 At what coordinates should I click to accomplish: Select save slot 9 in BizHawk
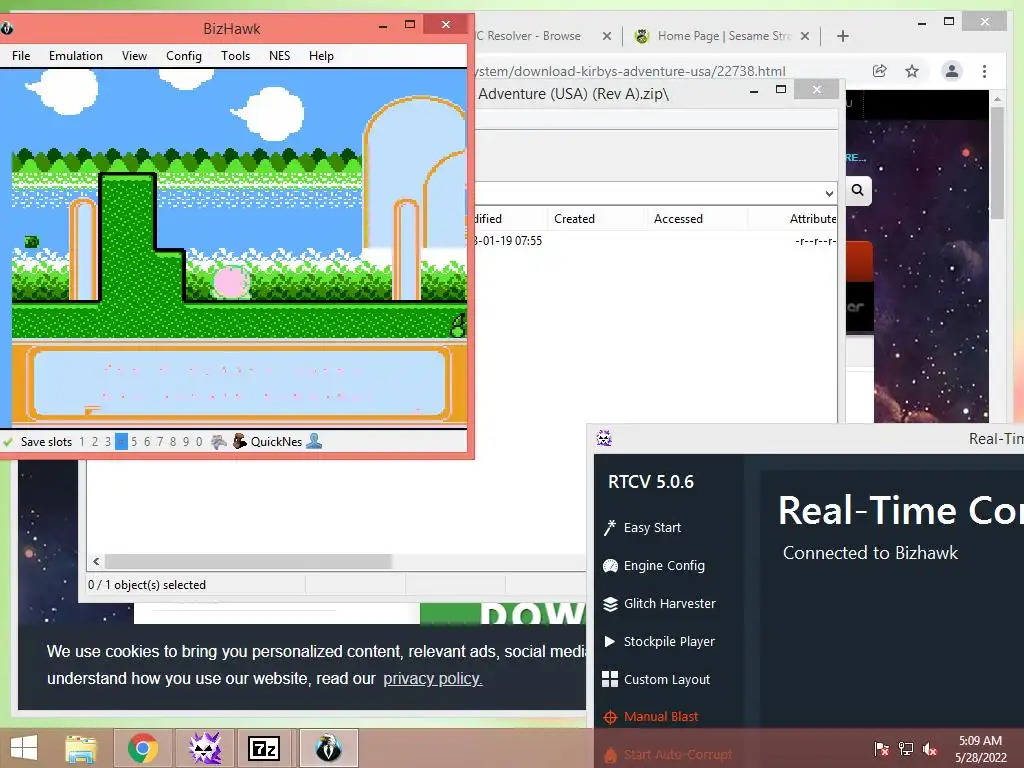point(186,441)
